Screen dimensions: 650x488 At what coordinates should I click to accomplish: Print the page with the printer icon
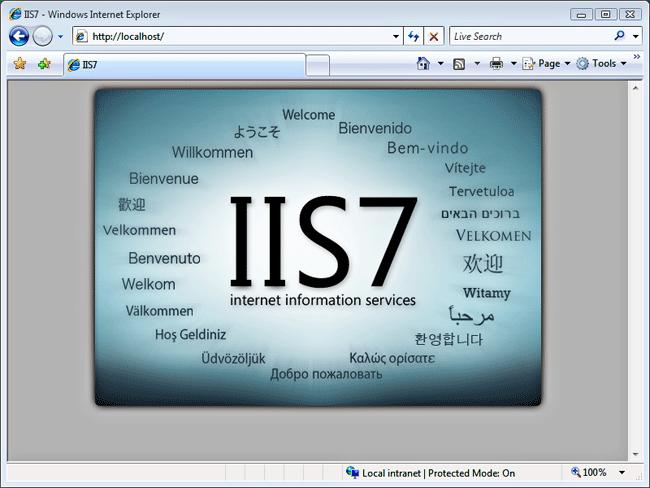point(496,64)
